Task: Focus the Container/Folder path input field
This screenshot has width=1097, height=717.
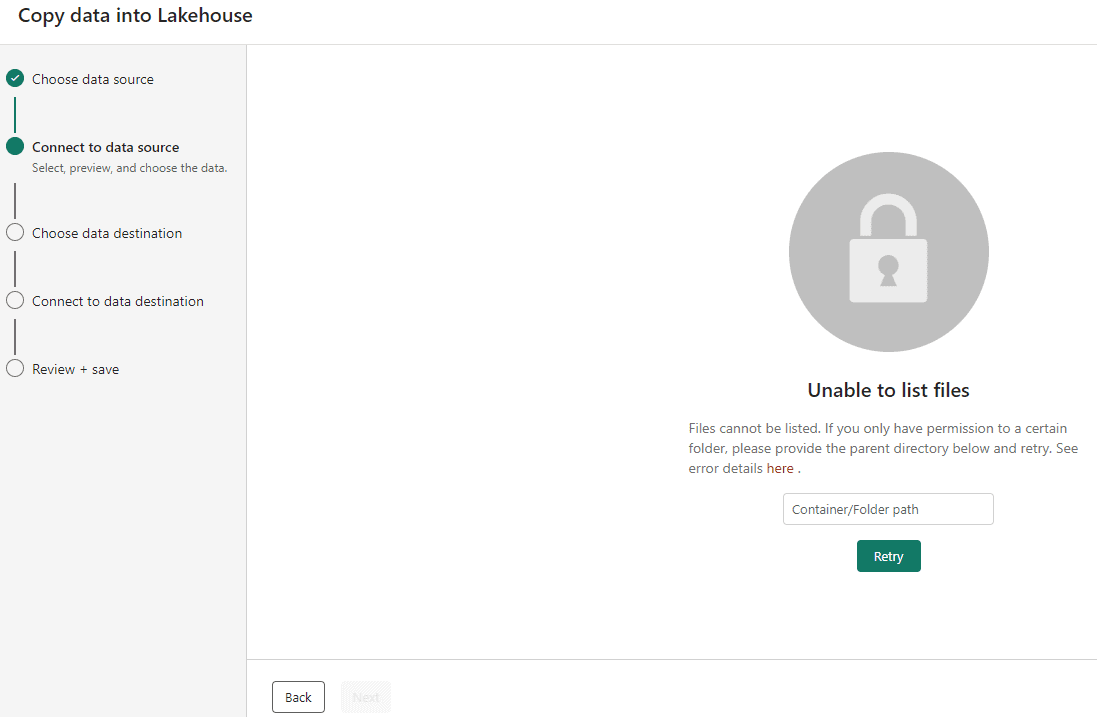Action: 888,509
